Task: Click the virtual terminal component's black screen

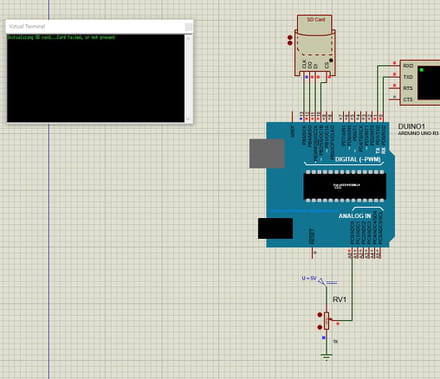Action: pos(429,83)
